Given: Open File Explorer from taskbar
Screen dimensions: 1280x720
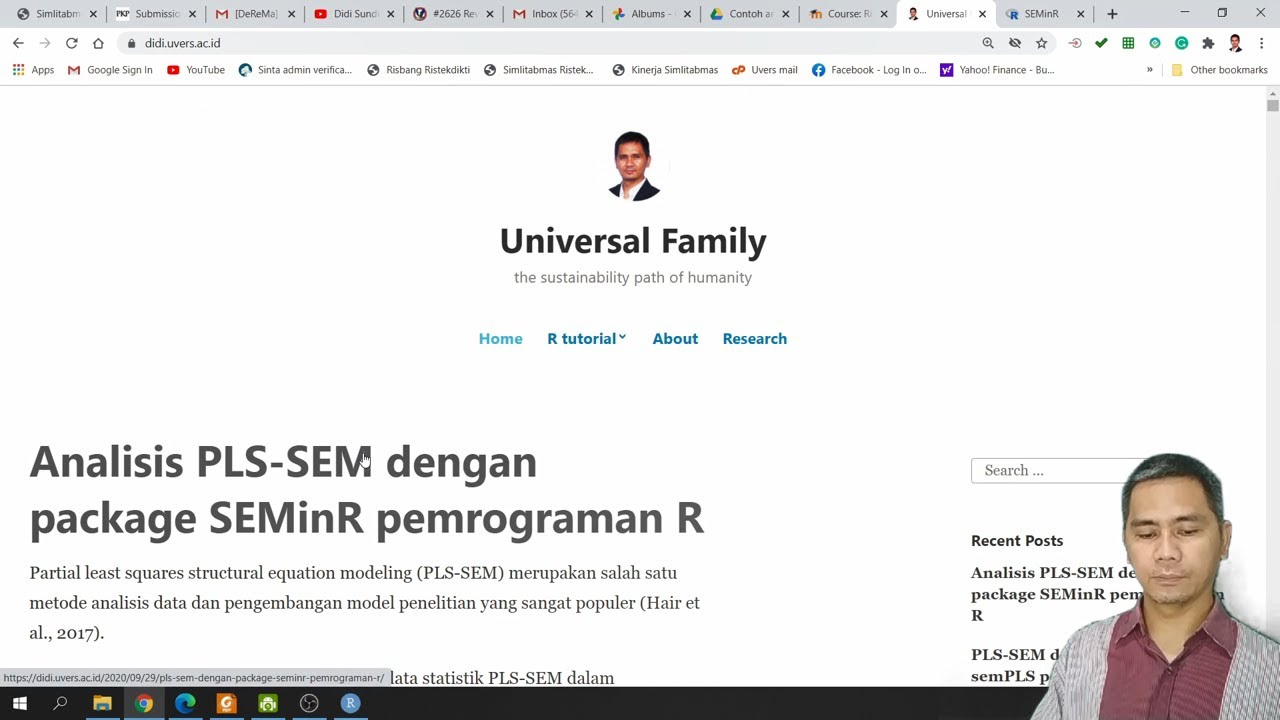Looking at the screenshot, I should click(102, 703).
